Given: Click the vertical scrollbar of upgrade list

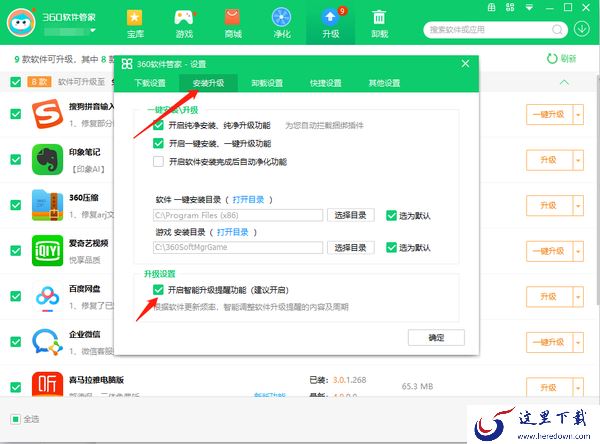Looking at the screenshot, I should (598, 189).
